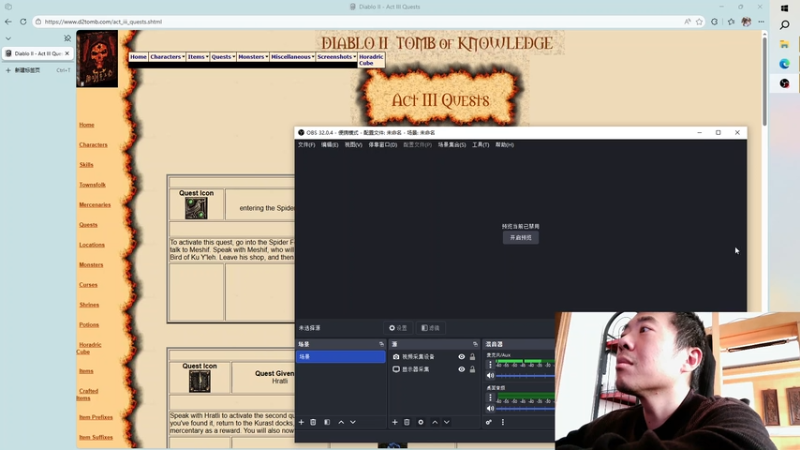Mute the 麦克风/Aux audio channel
This screenshot has height=450, width=800.
(x=490, y=376)
